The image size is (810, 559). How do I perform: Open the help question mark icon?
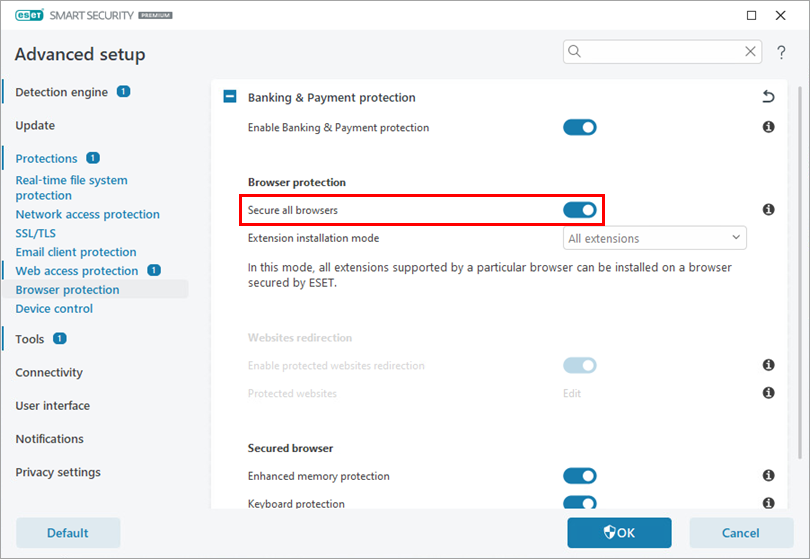[781, 52]
